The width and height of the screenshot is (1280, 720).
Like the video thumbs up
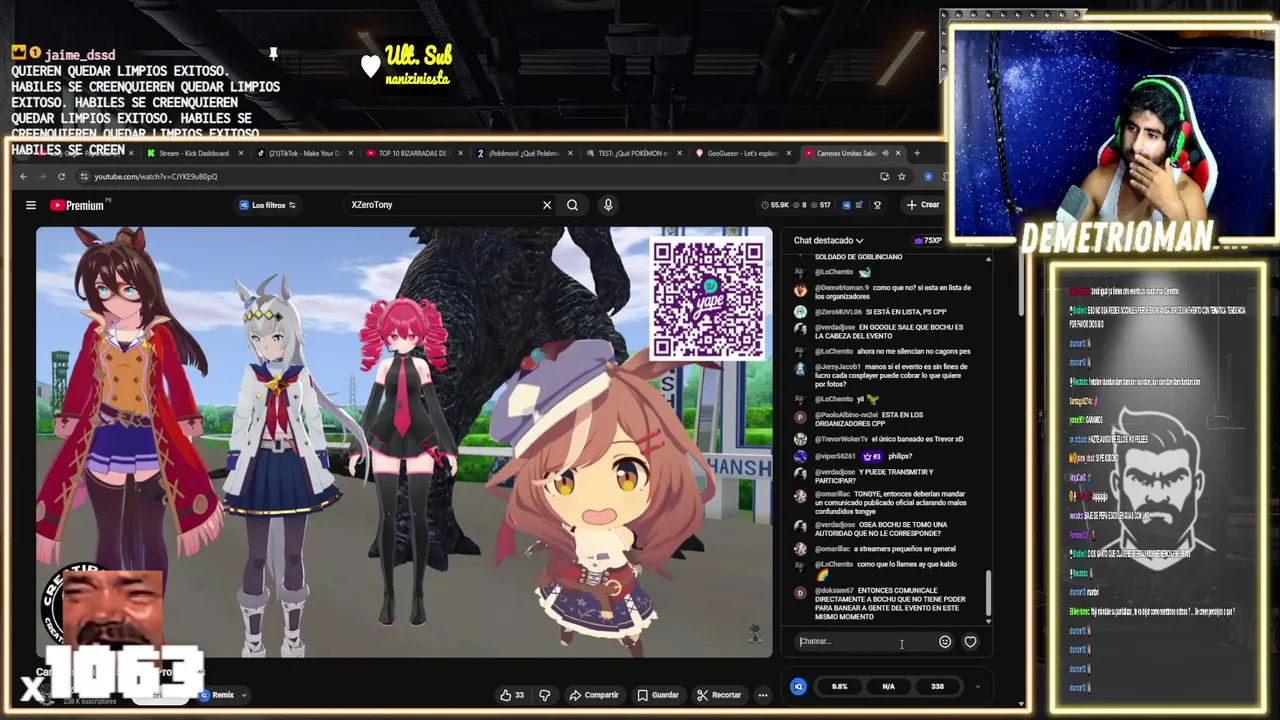pyautogui.click(x=512, y=695)
